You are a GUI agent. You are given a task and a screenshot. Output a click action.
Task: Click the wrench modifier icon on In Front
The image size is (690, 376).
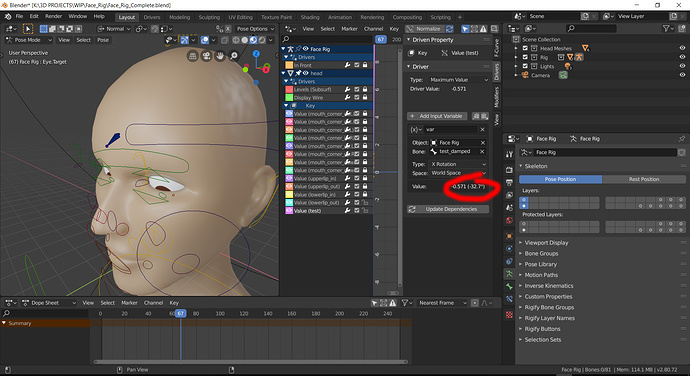tap(348, 65)
